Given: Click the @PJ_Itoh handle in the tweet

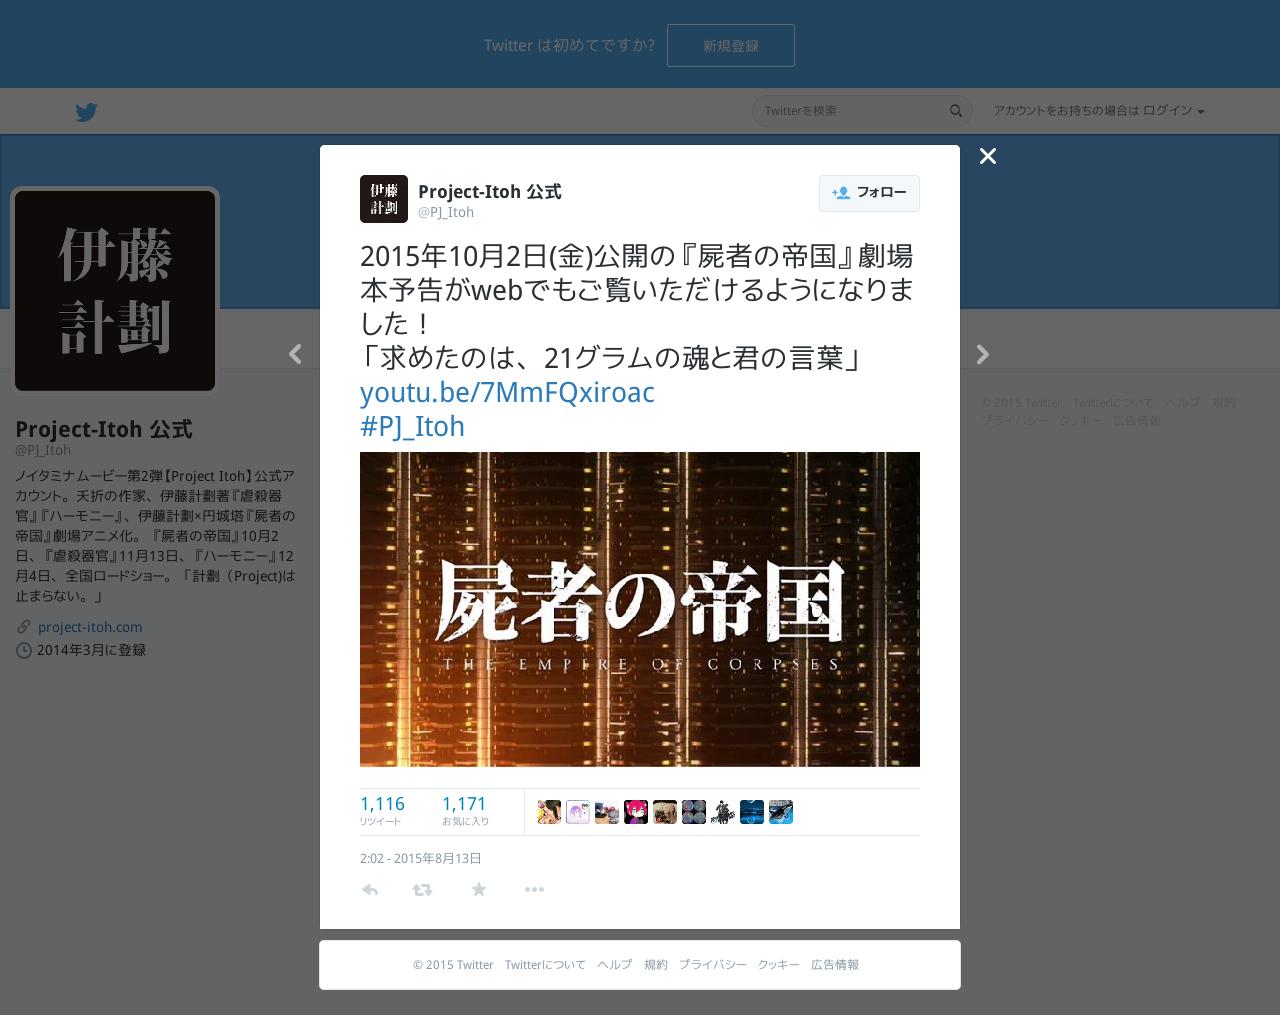Looking at the screenshot, I should tap(446, 212).
